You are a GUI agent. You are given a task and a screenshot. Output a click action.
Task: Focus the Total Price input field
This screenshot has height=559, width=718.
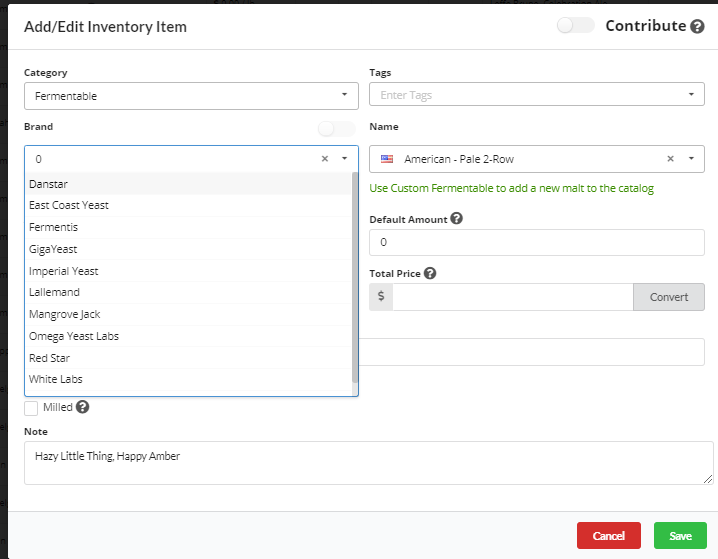point(512,297)
